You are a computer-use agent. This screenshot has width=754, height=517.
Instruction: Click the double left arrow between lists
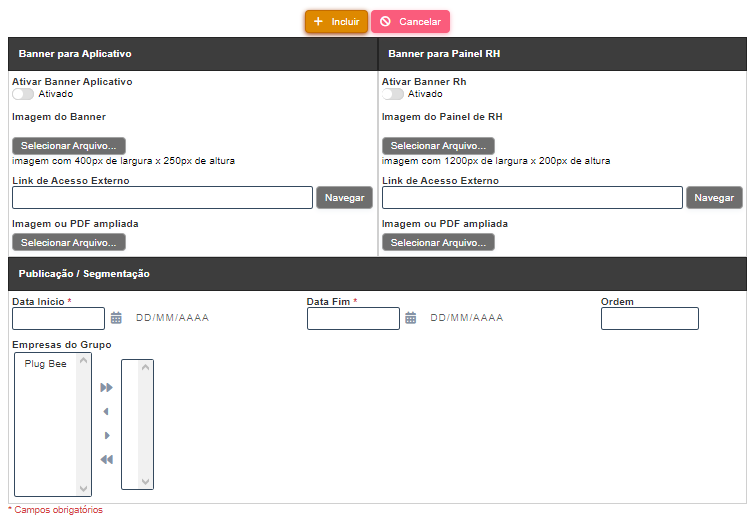pyautogui.click(x=106, y=459)
